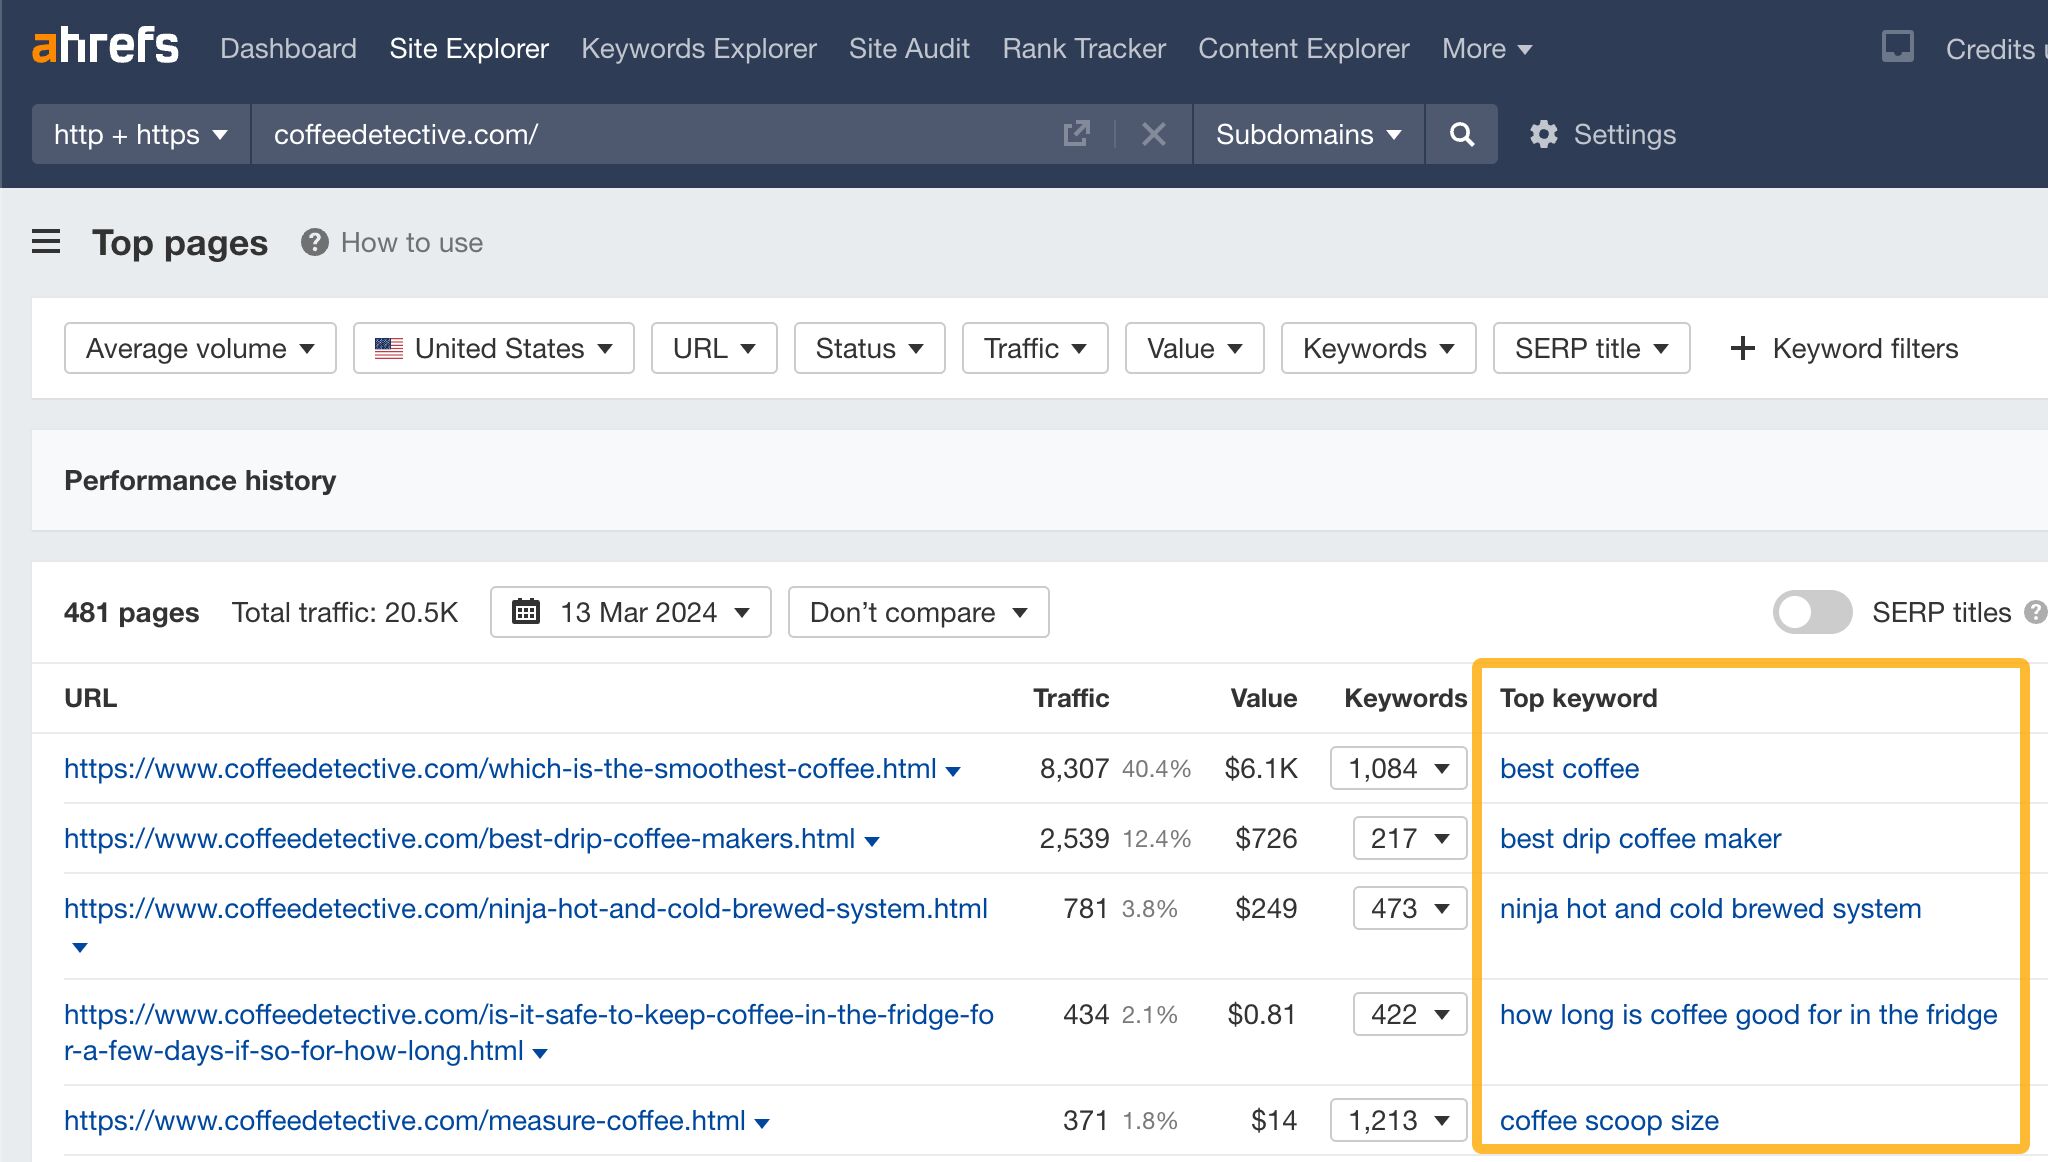Click the Subdomains dropdown selector
Screen dimensions: 2048x1162
click(x=1303, y=135)
